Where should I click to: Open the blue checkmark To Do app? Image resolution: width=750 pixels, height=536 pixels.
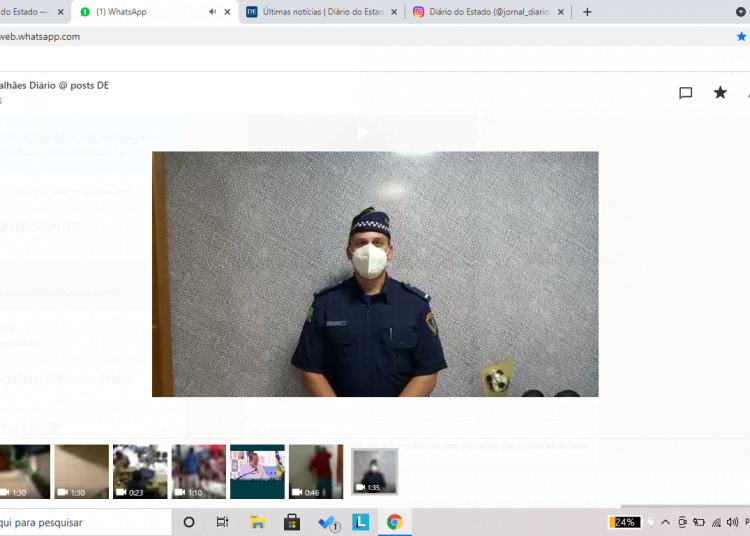[x=328, y=523]
